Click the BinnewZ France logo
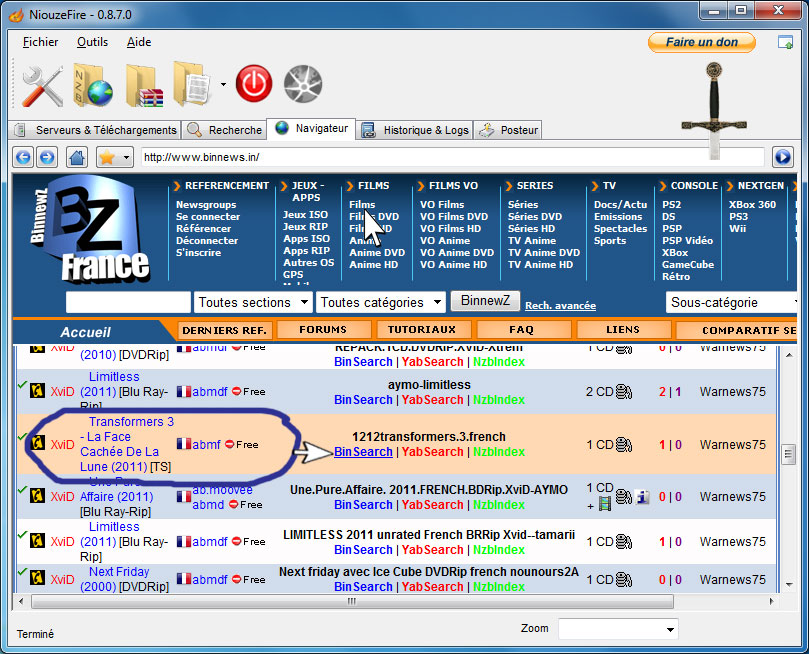The width and height of the screenshot is (809, 654). 90,229
